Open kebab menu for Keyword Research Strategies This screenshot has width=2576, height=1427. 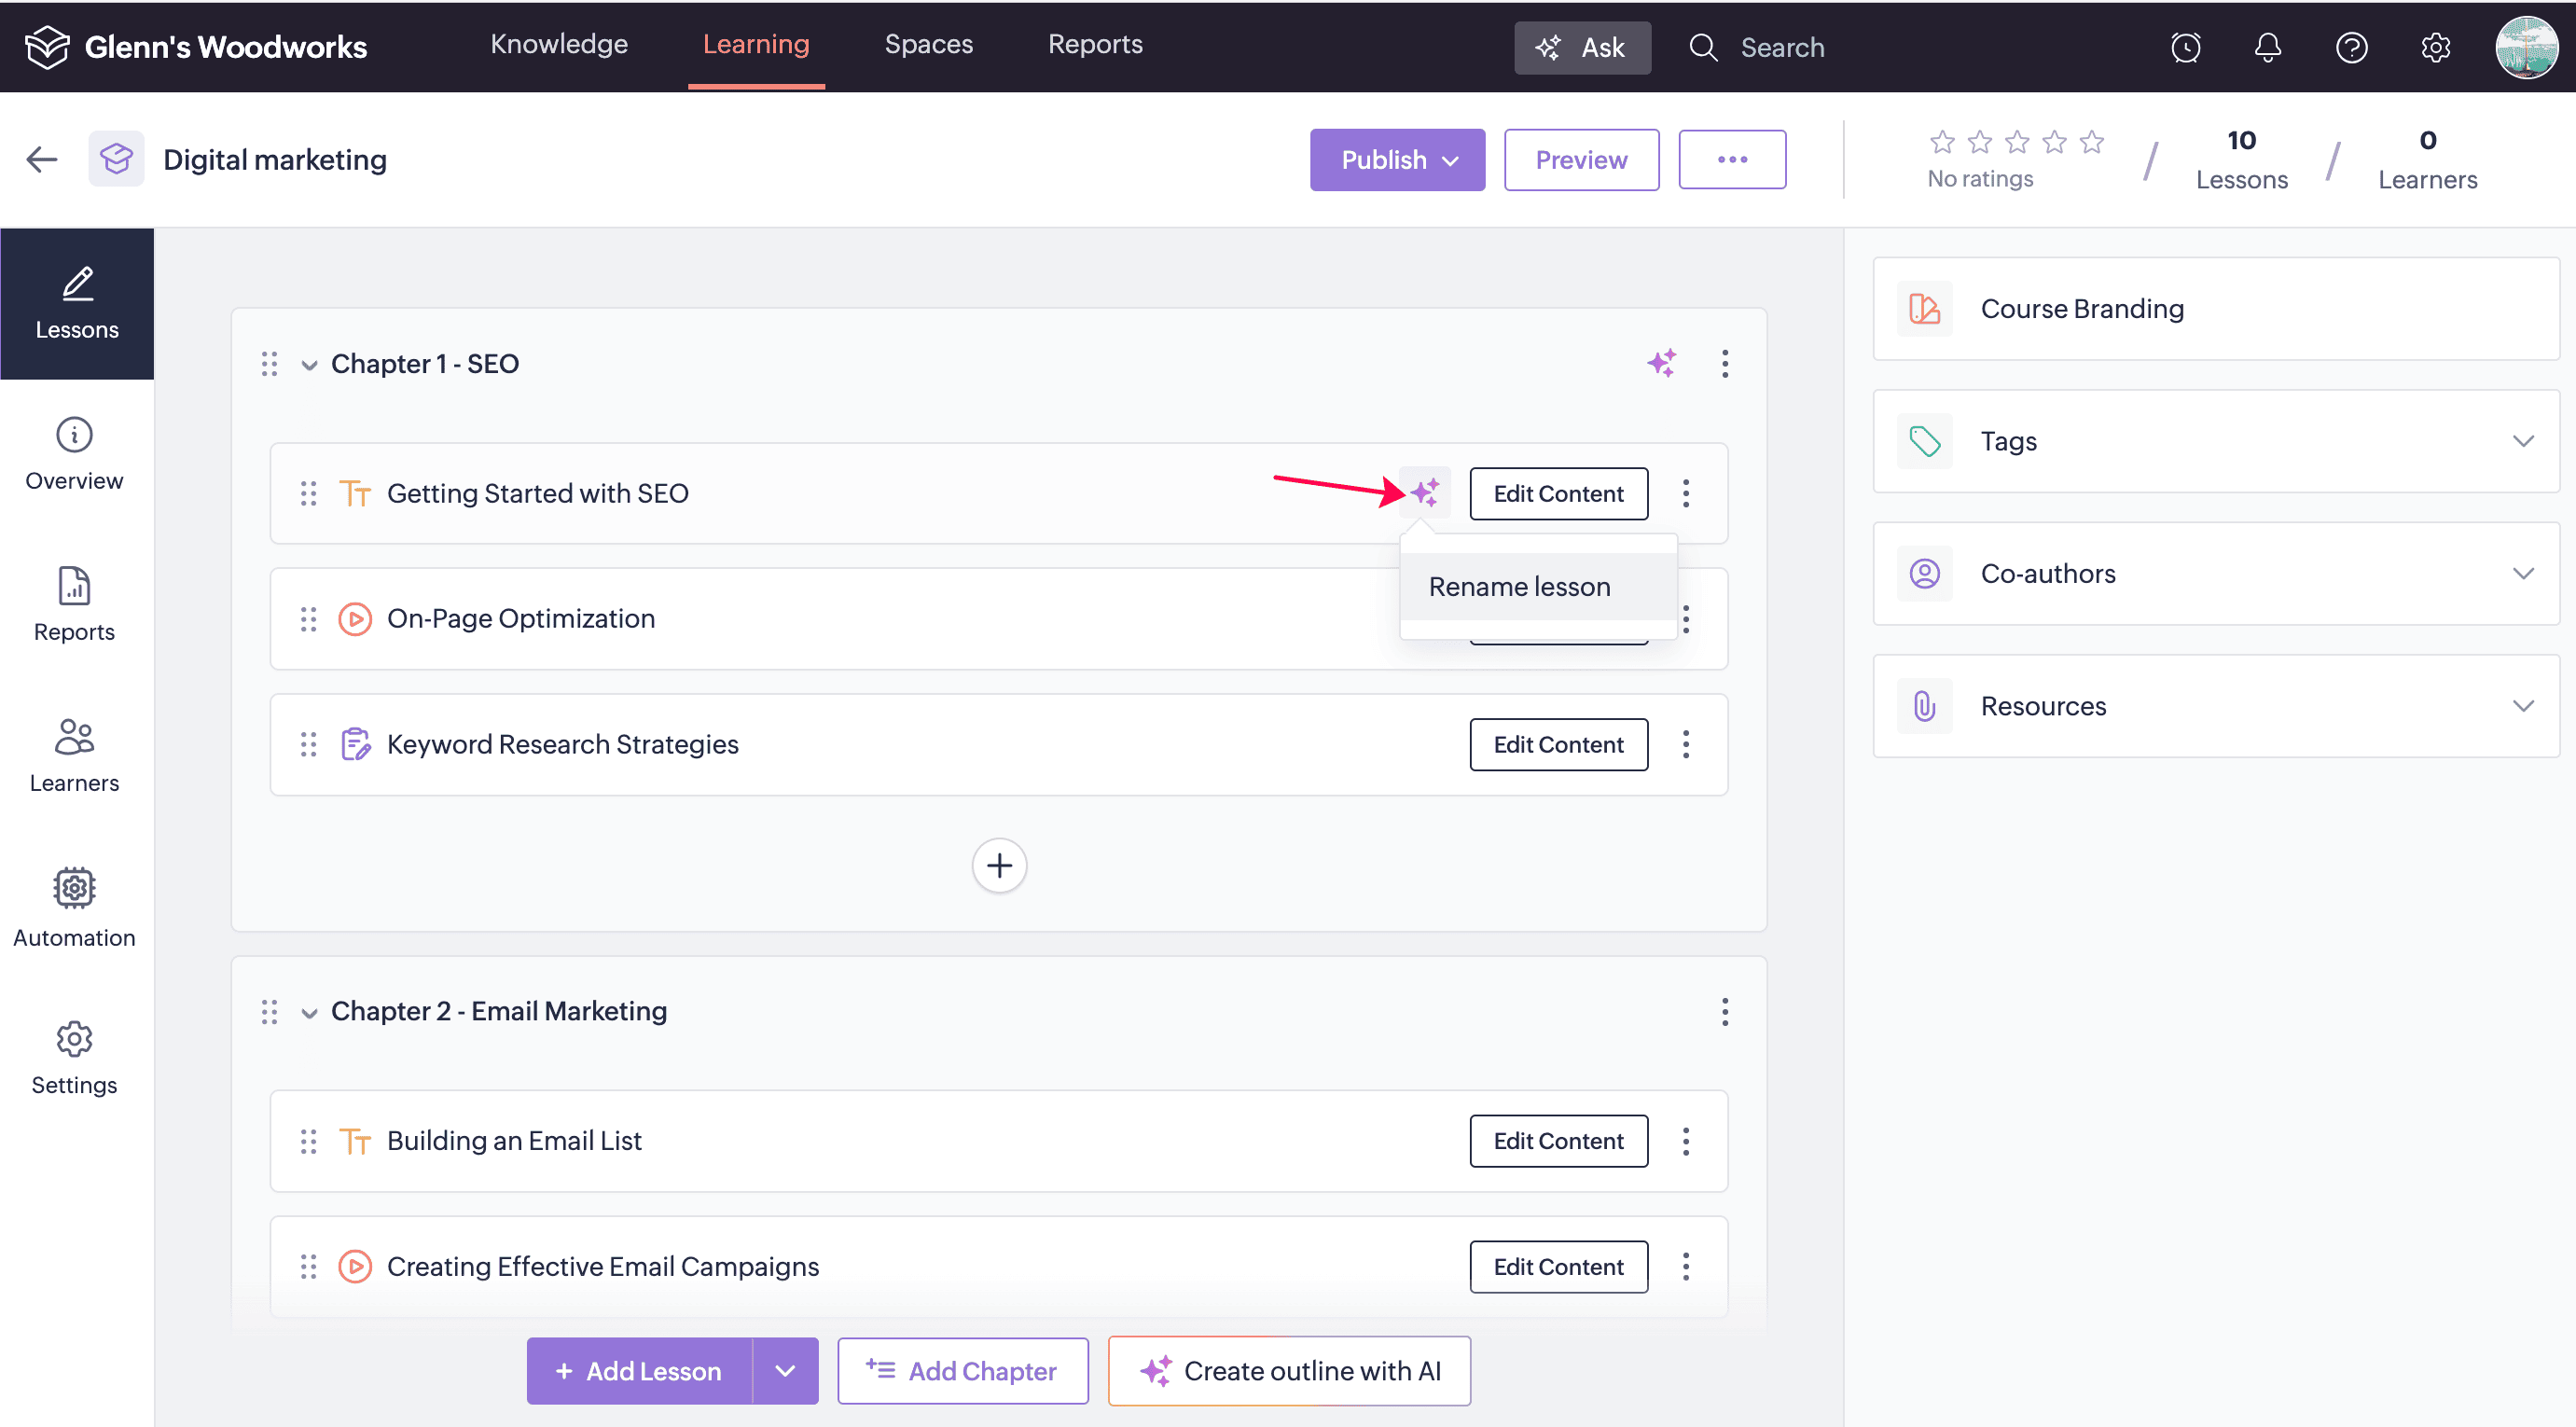click(1685, 744)
